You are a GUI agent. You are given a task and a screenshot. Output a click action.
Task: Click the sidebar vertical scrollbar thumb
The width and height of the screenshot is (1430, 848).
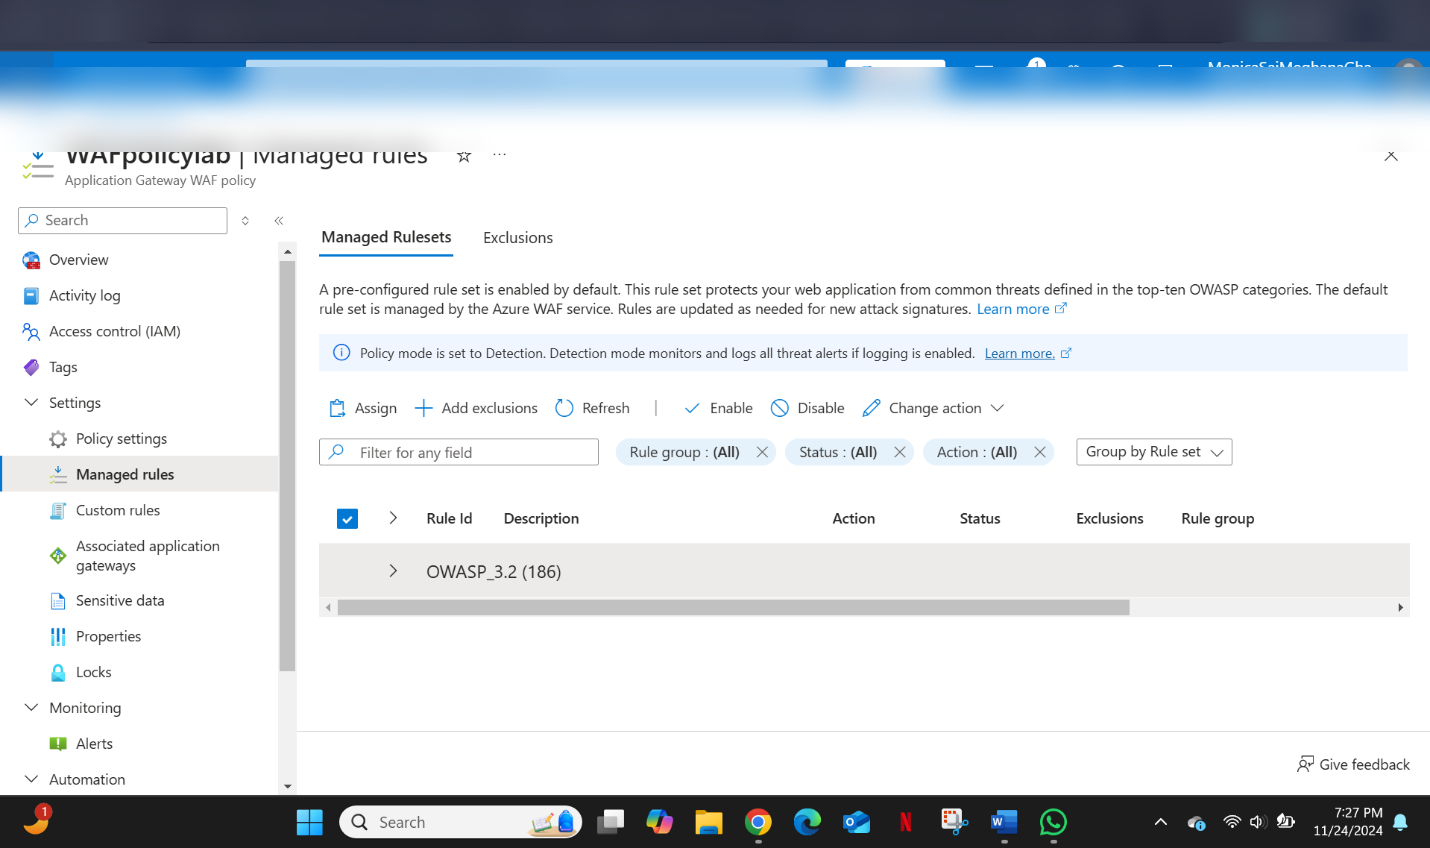point(287,466)
